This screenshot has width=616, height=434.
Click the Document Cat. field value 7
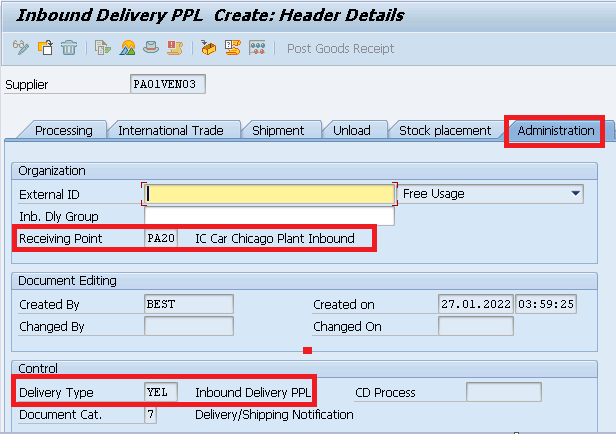[150, 414]
